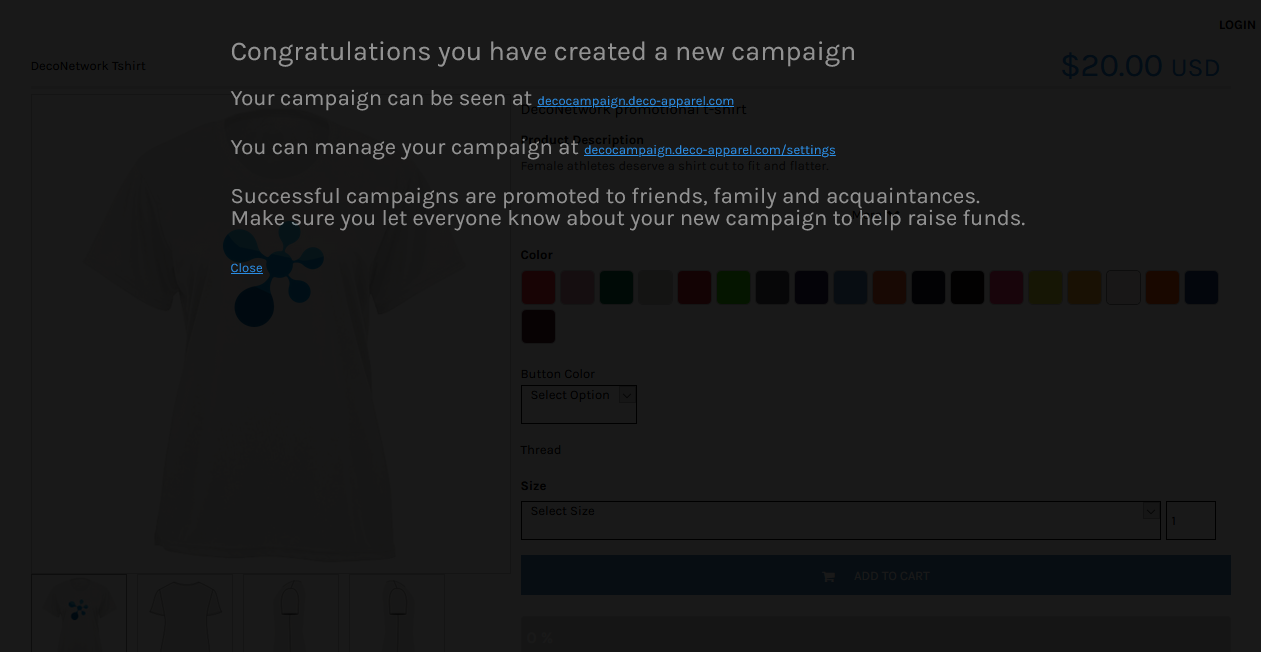Click the quantity input field
Image resolution: width=1261 pixels, height=652 pixels.
(x=1190, y=520)
